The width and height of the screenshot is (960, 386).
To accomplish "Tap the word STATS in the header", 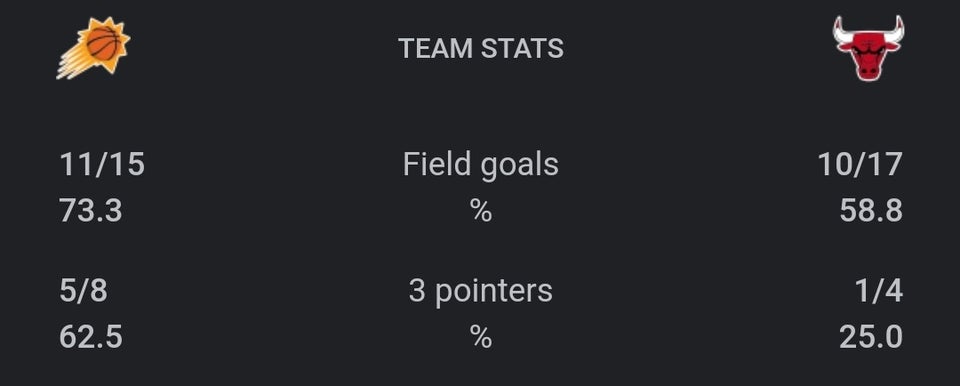I will point(522,49).
